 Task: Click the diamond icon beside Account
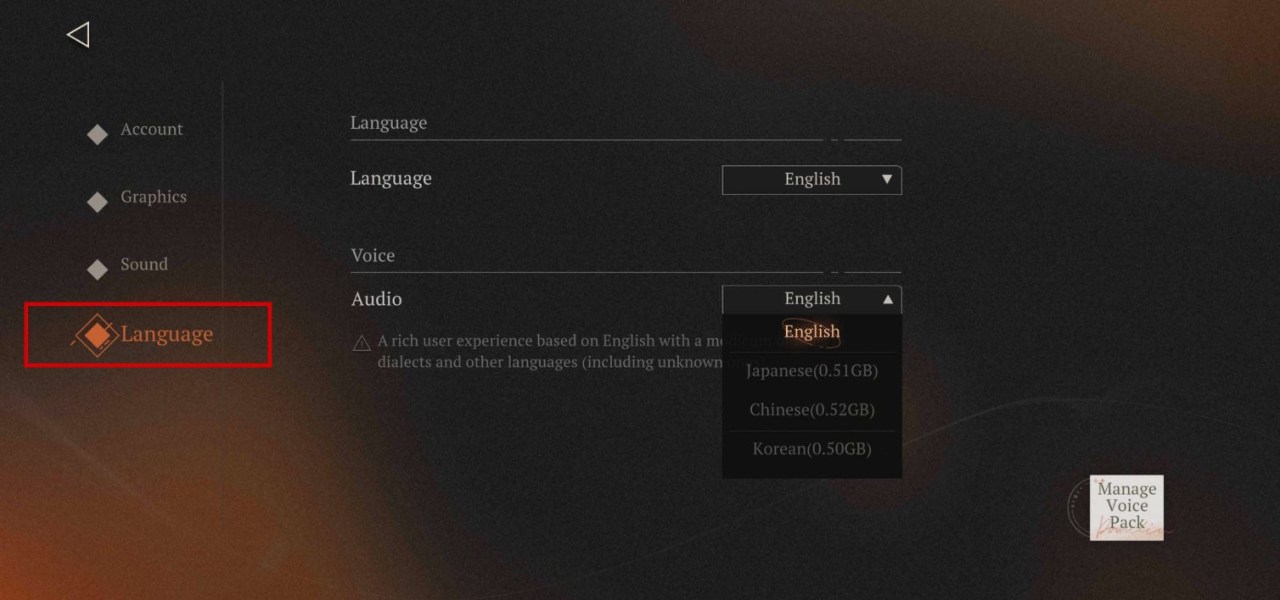click(x=97, y=134)
